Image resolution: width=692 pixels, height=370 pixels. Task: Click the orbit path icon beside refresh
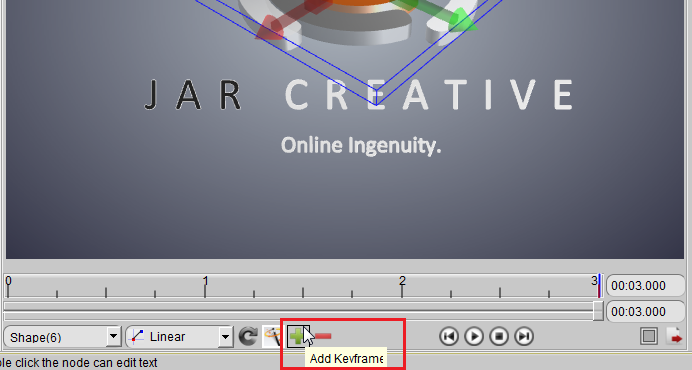coord(272,337)
